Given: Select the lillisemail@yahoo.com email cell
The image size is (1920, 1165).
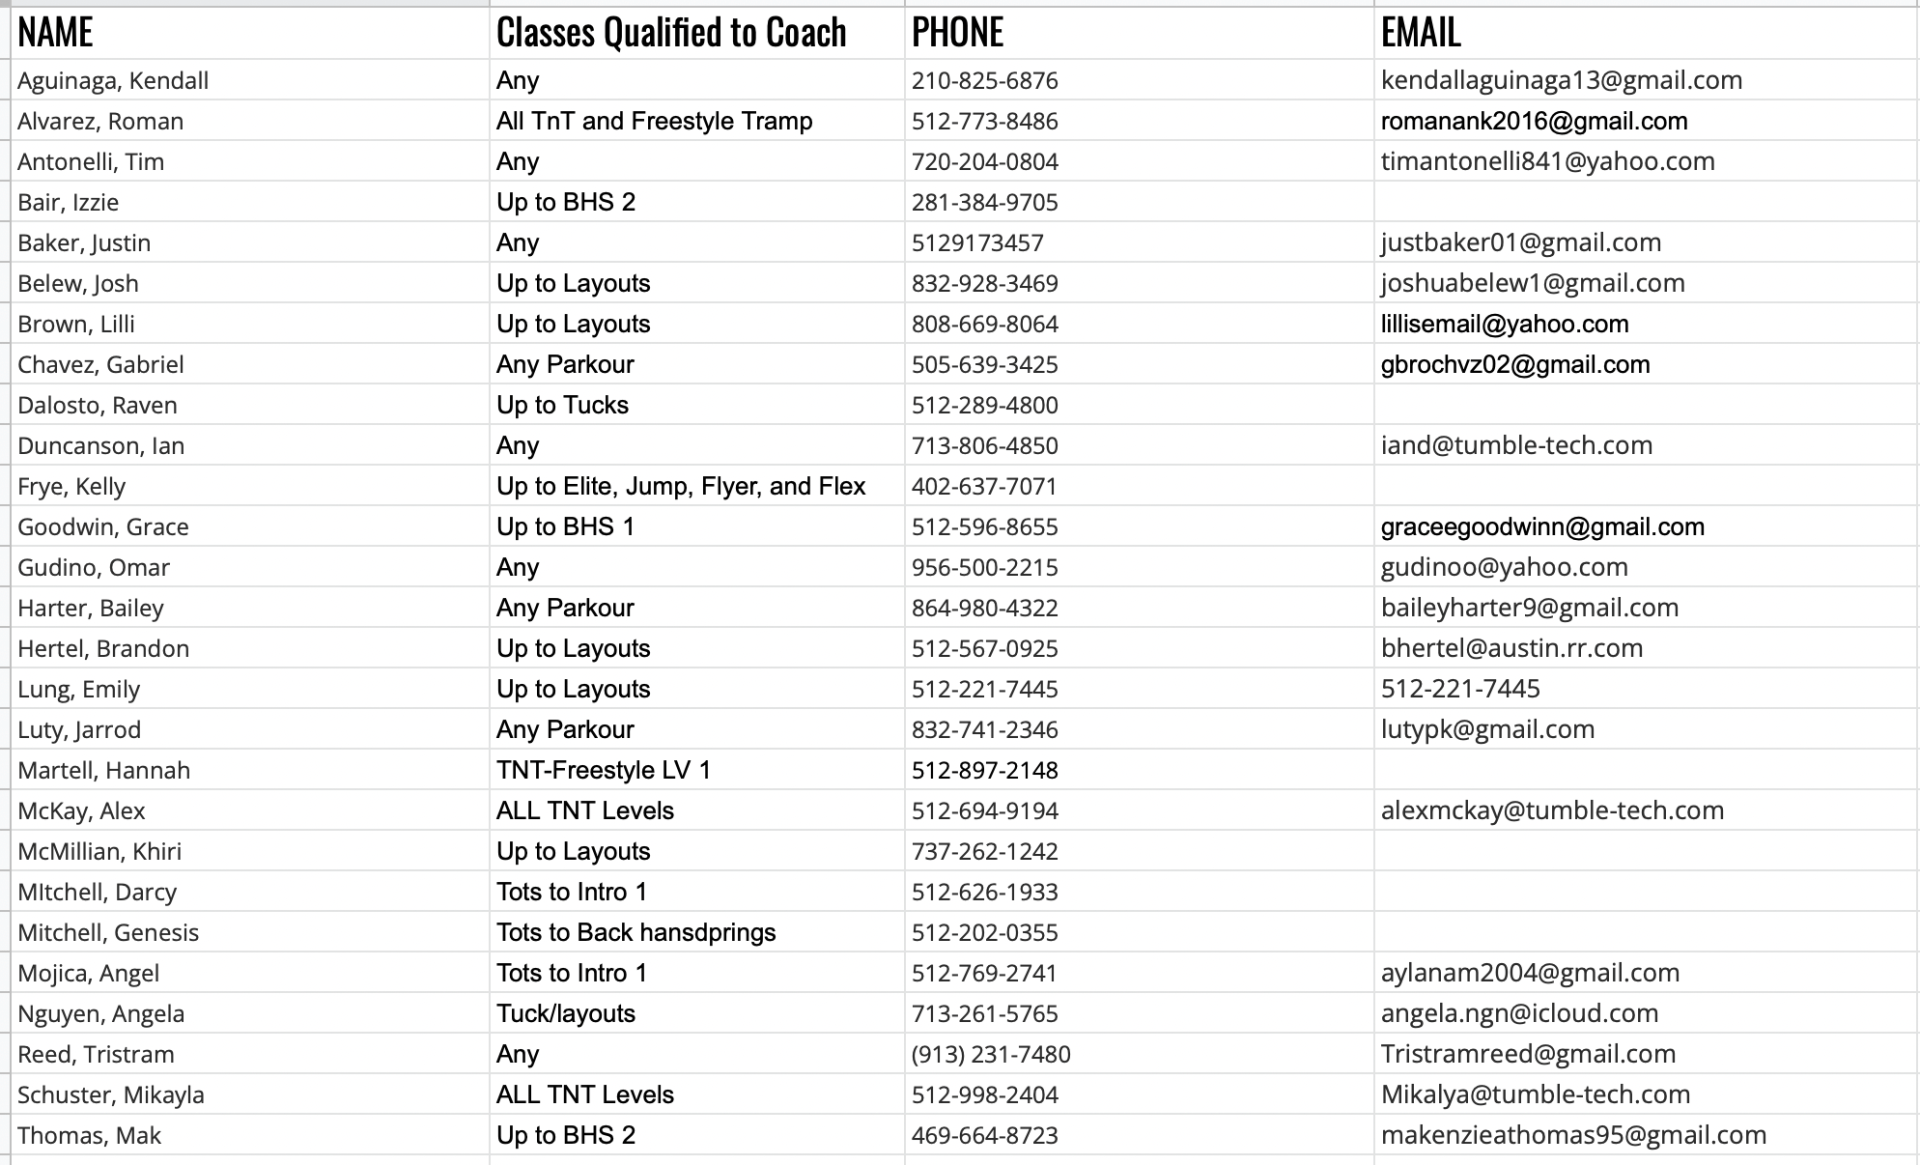Looking at the screenshot, I should coord(1504,324).
